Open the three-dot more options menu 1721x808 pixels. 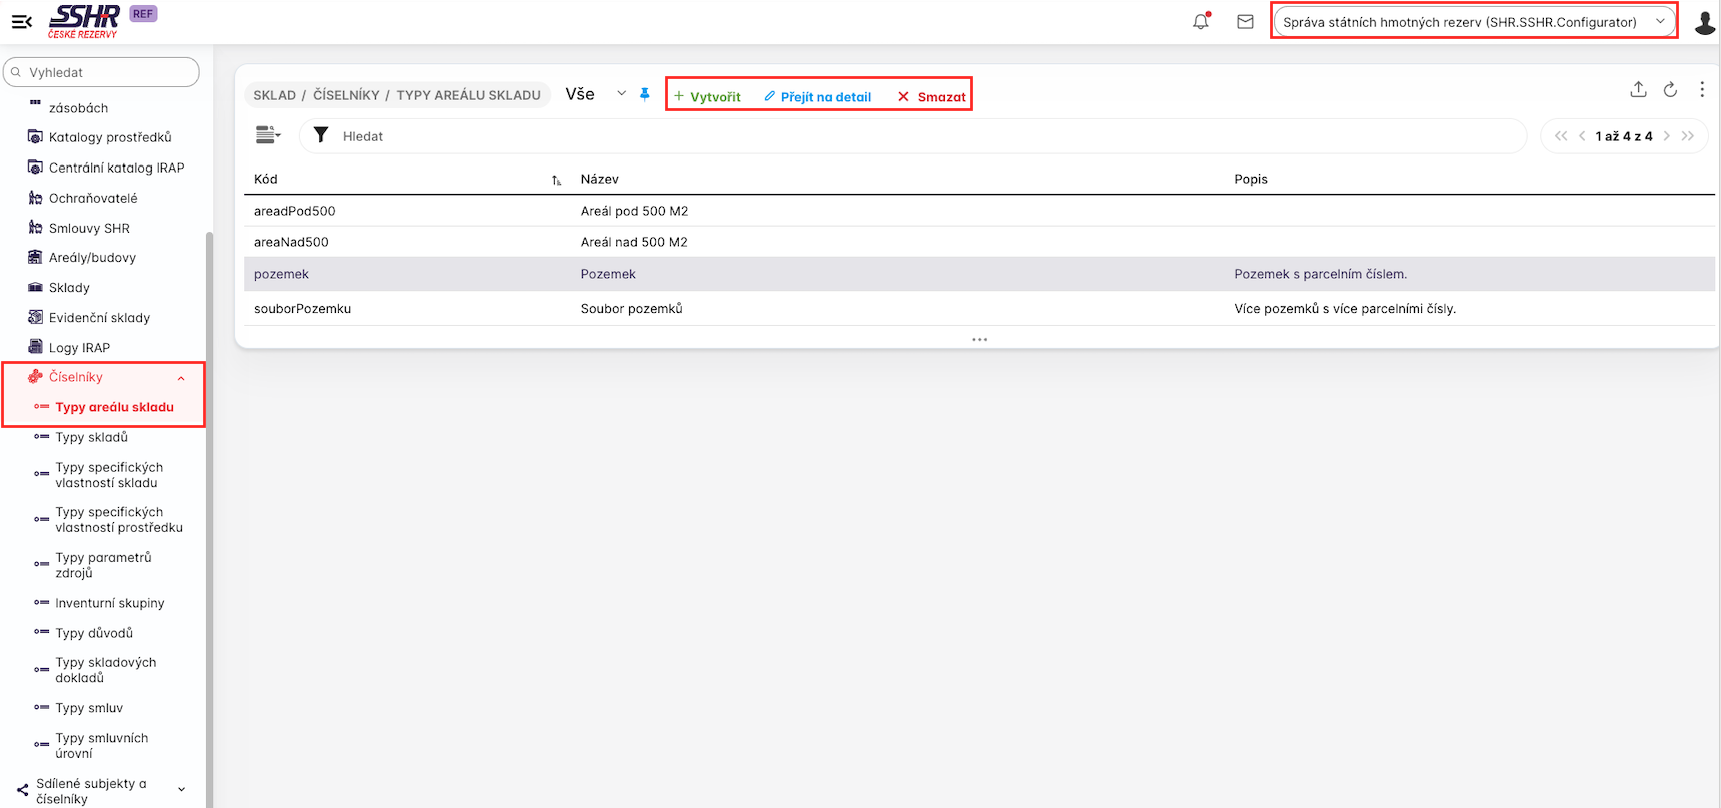point(1702,90)
